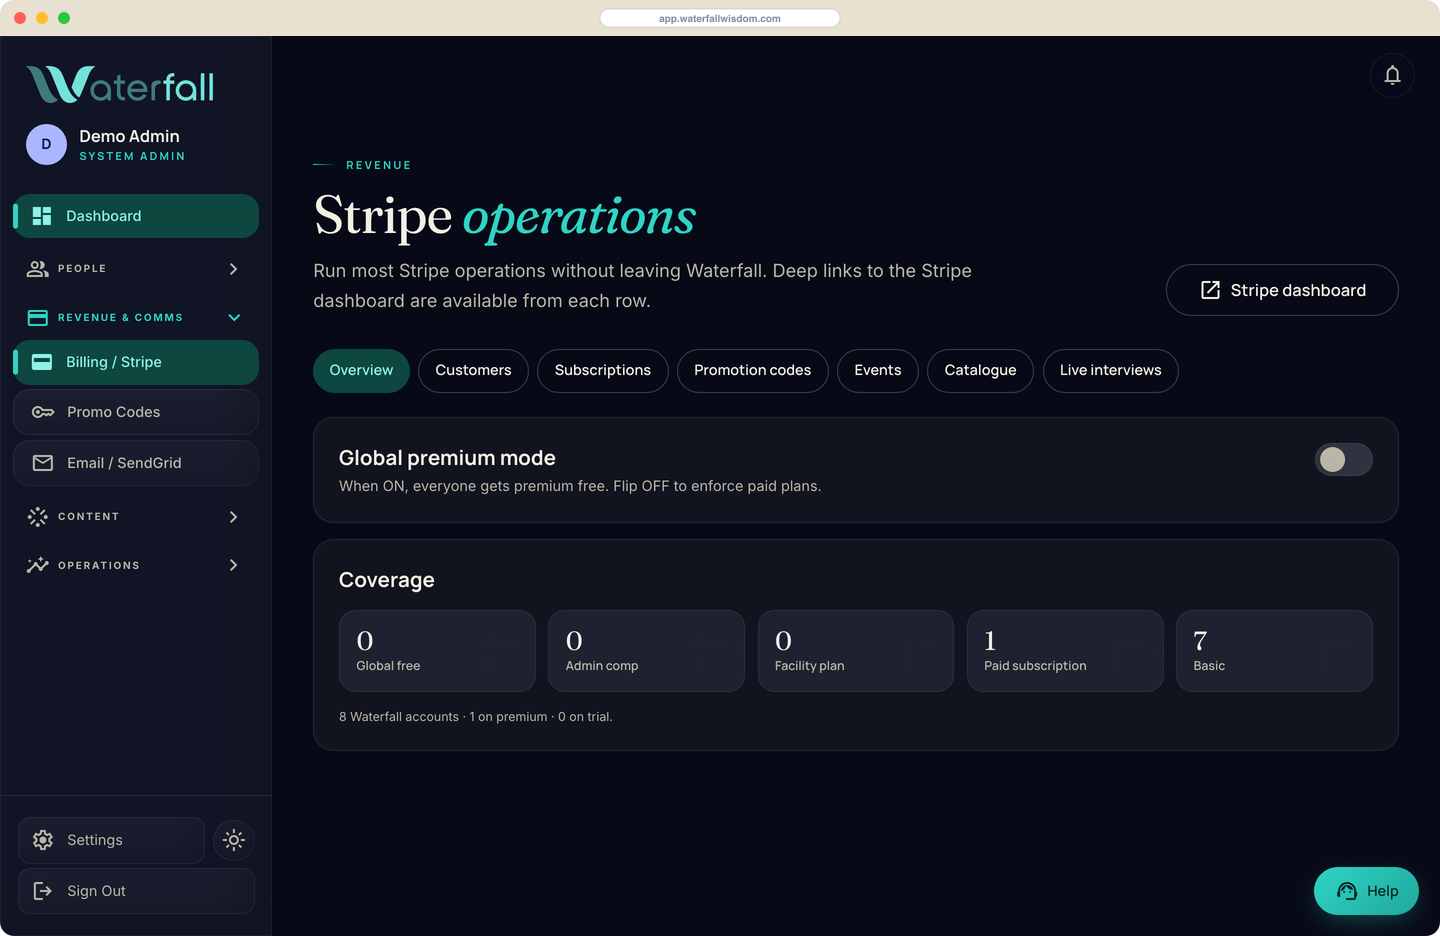Screen dimensions: 1440x936
Task: Open Promo Codes sidebar item
Action: (136, 412)
